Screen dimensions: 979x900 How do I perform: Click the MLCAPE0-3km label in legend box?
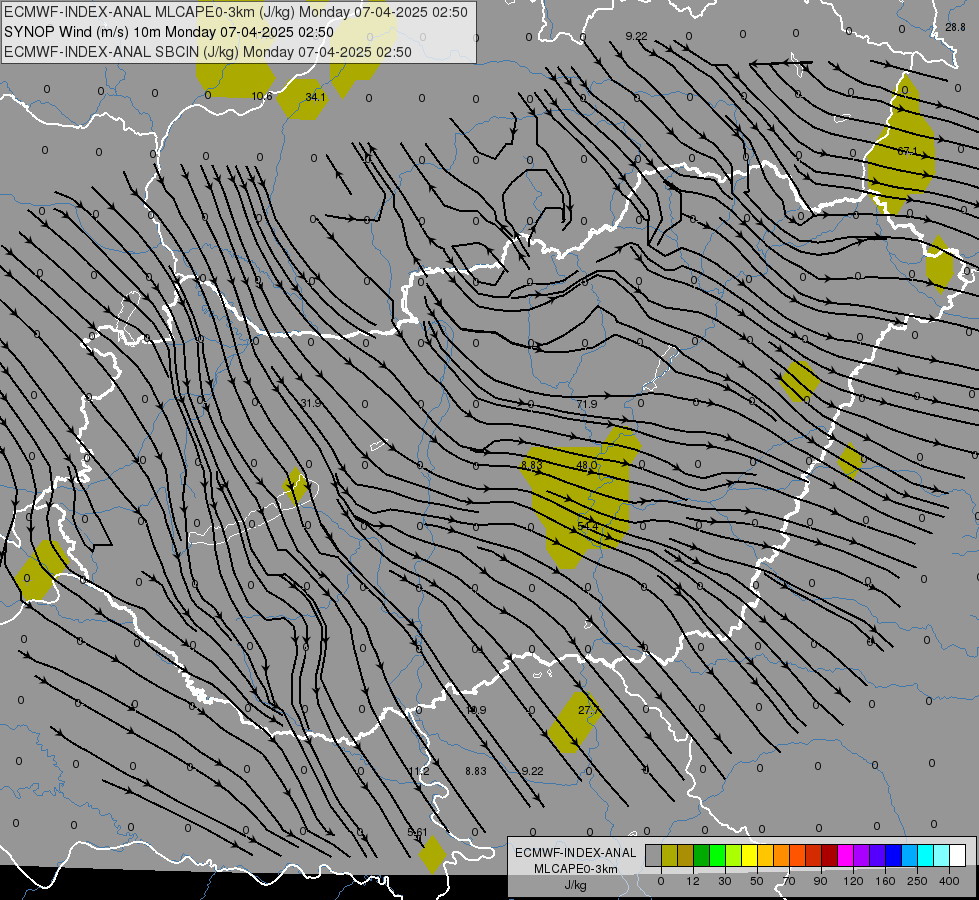pos(575,869)
